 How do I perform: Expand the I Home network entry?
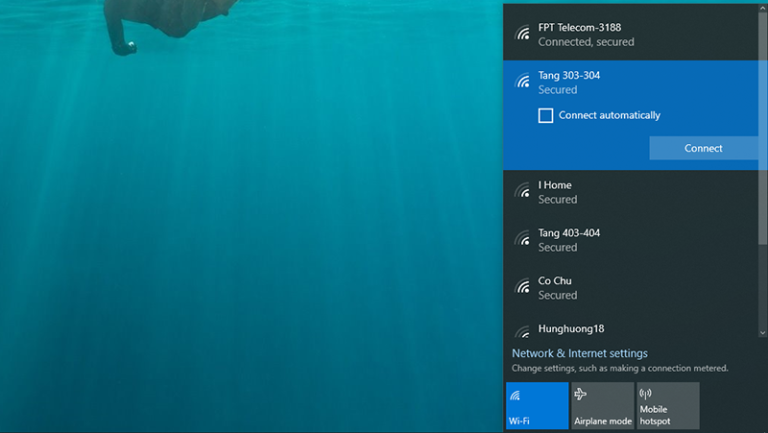(630, 191)
